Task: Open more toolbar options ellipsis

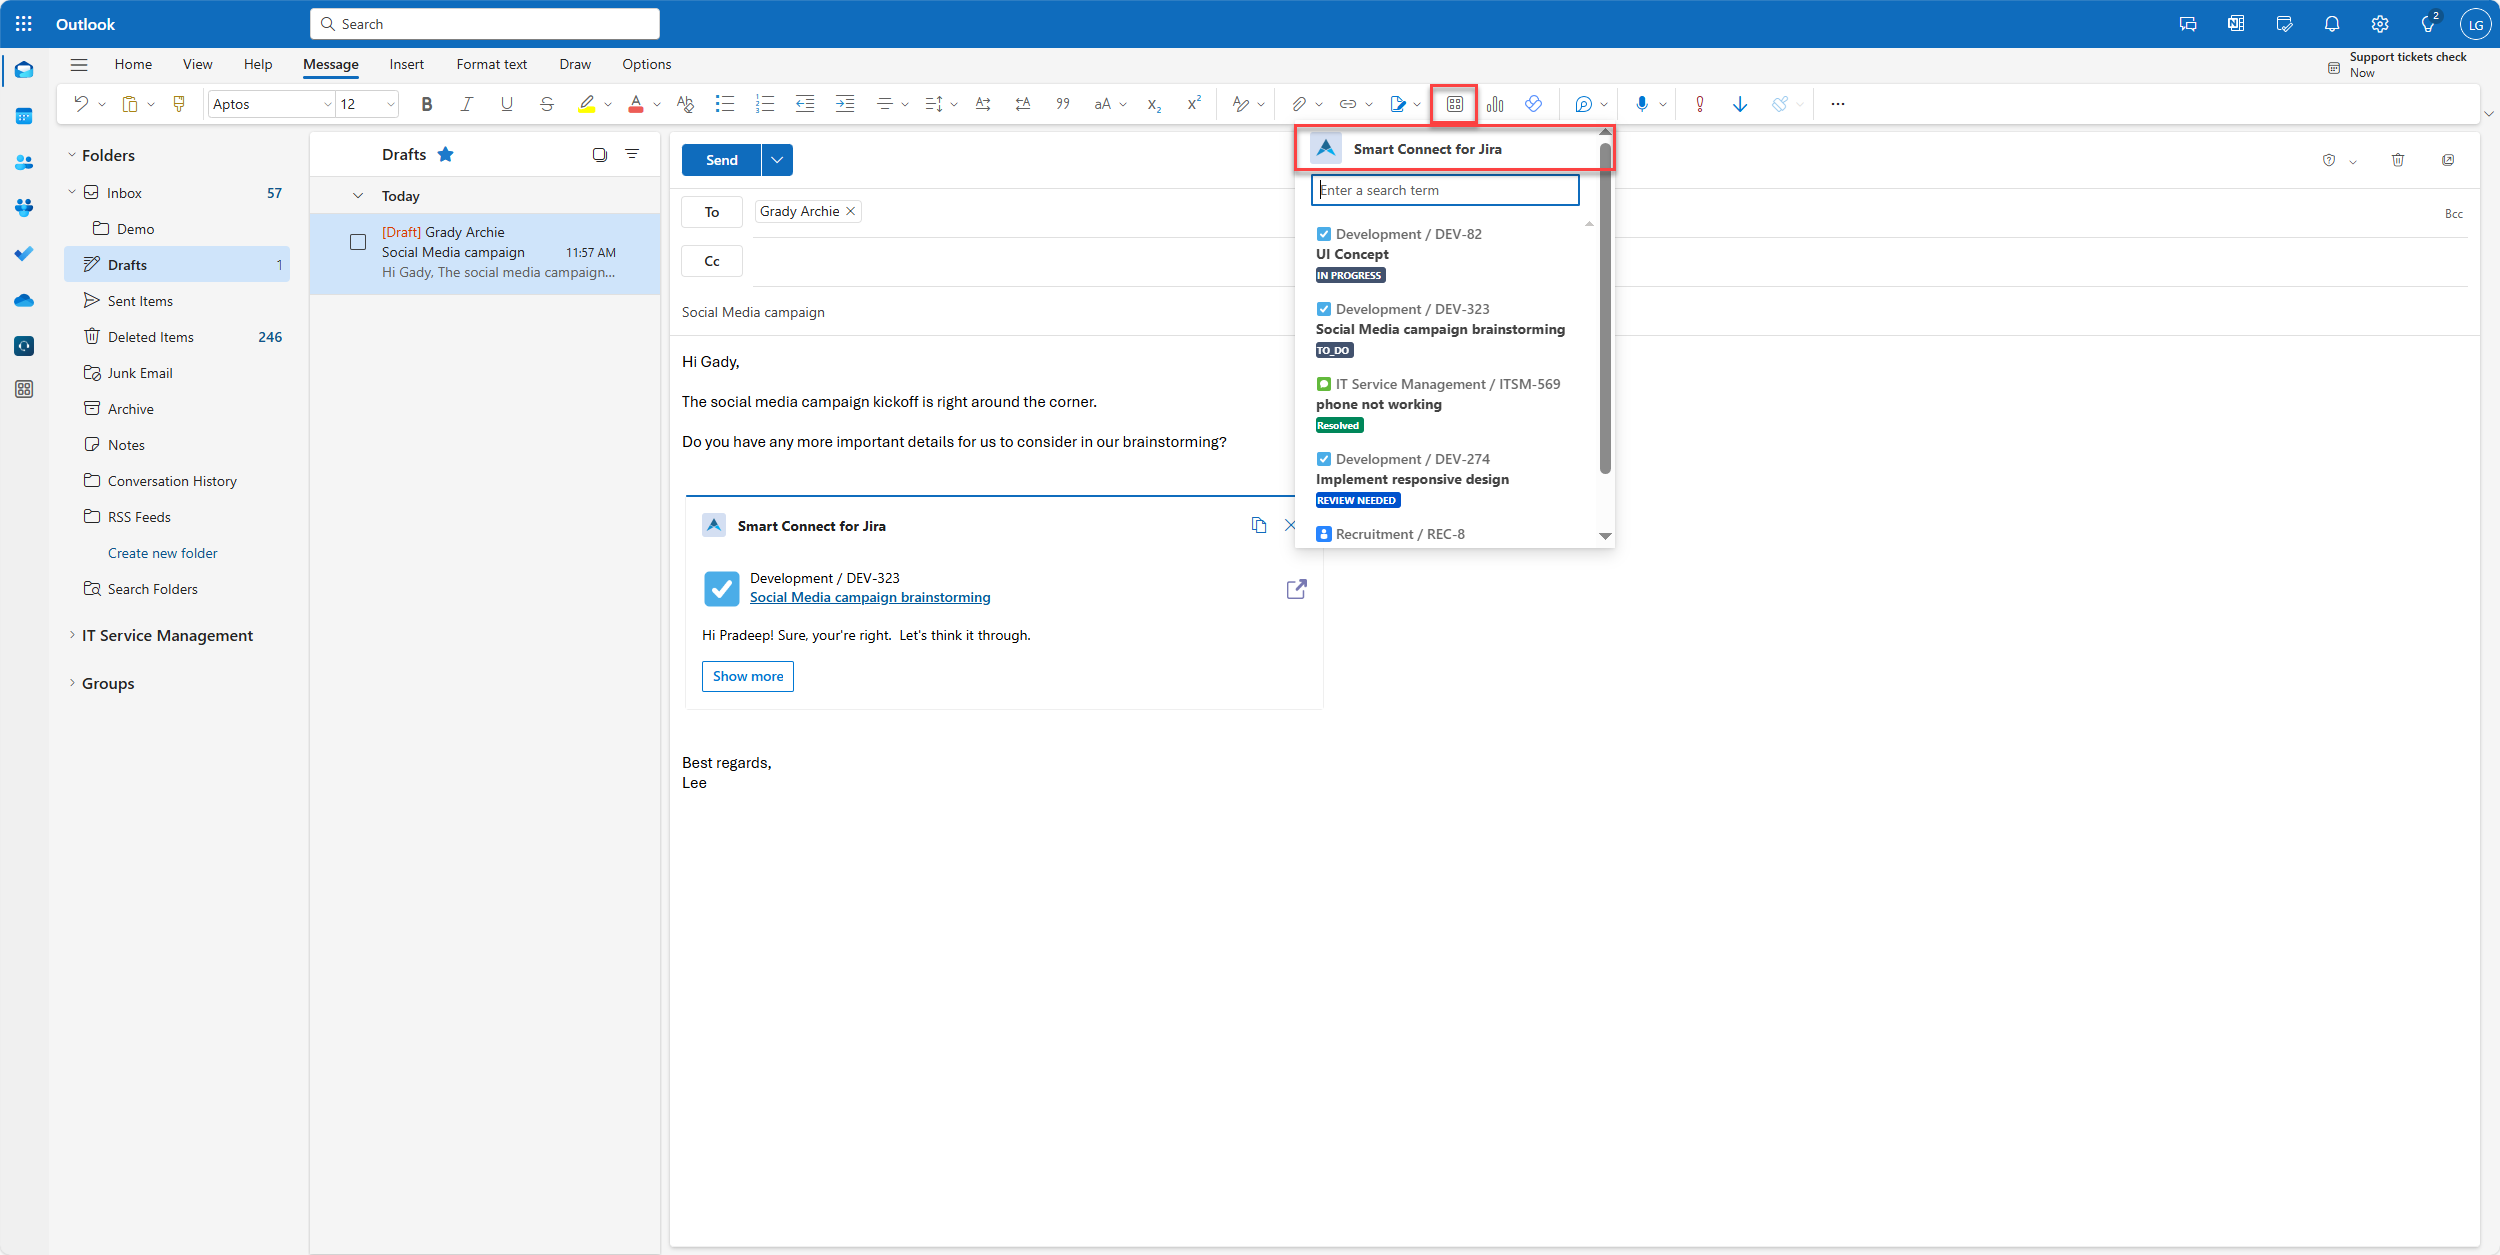Action: 1838,104
